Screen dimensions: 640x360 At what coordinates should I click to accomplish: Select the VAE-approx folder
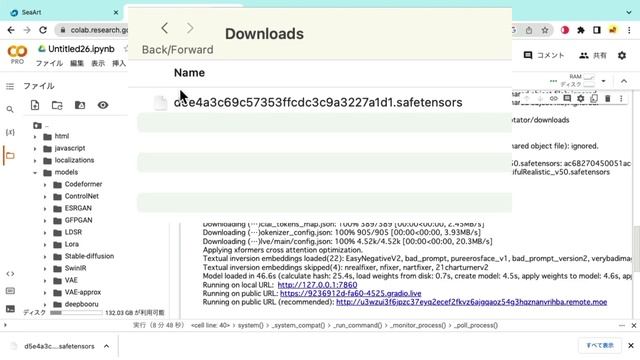coord(83,292)
